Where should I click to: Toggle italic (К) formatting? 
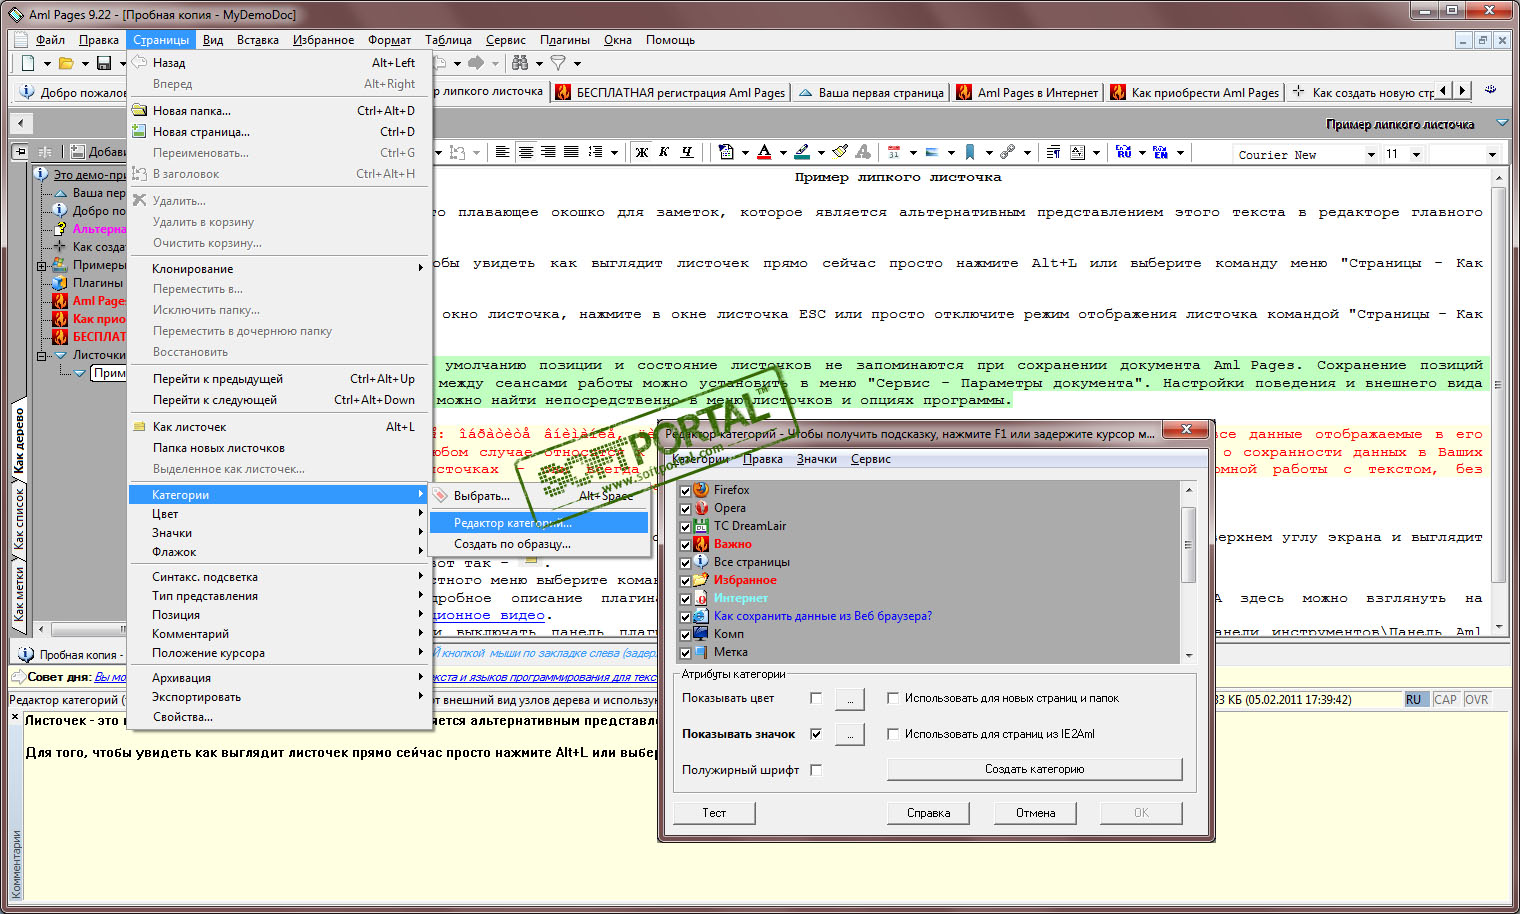[x=664, y=152]
